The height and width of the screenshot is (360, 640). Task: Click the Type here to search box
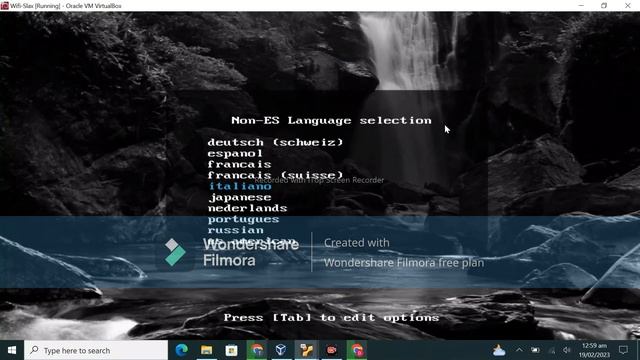click(96, 350)
